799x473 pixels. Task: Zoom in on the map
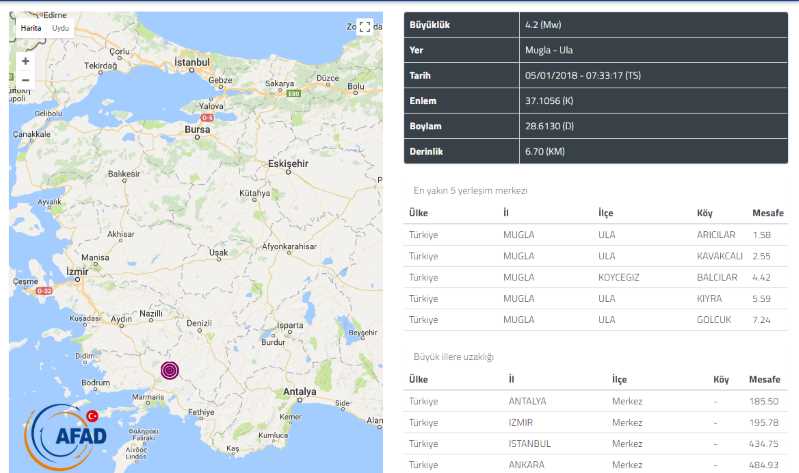pyautogui.click(x=25, y=61)
